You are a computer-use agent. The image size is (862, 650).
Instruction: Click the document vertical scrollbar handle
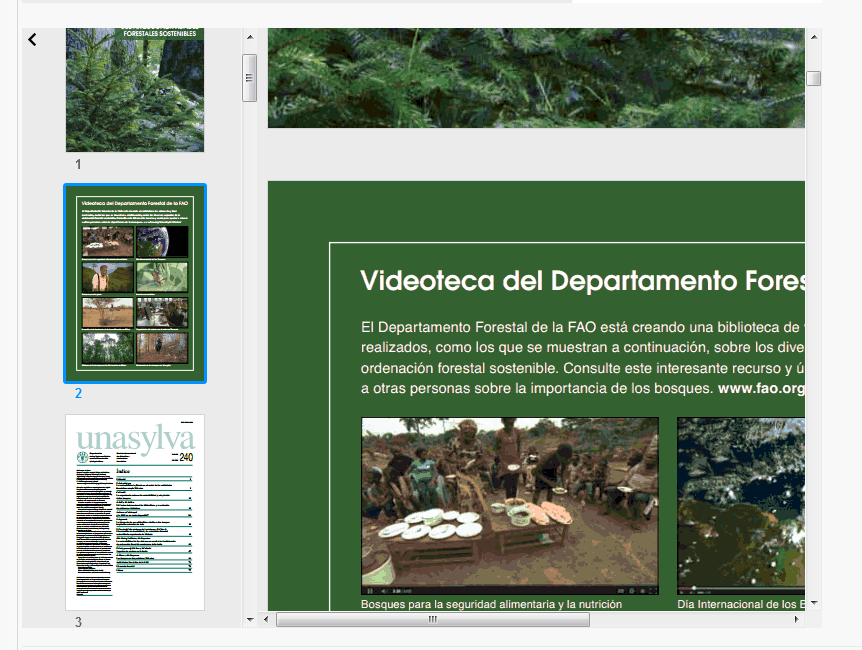click(x=814, y=79)
